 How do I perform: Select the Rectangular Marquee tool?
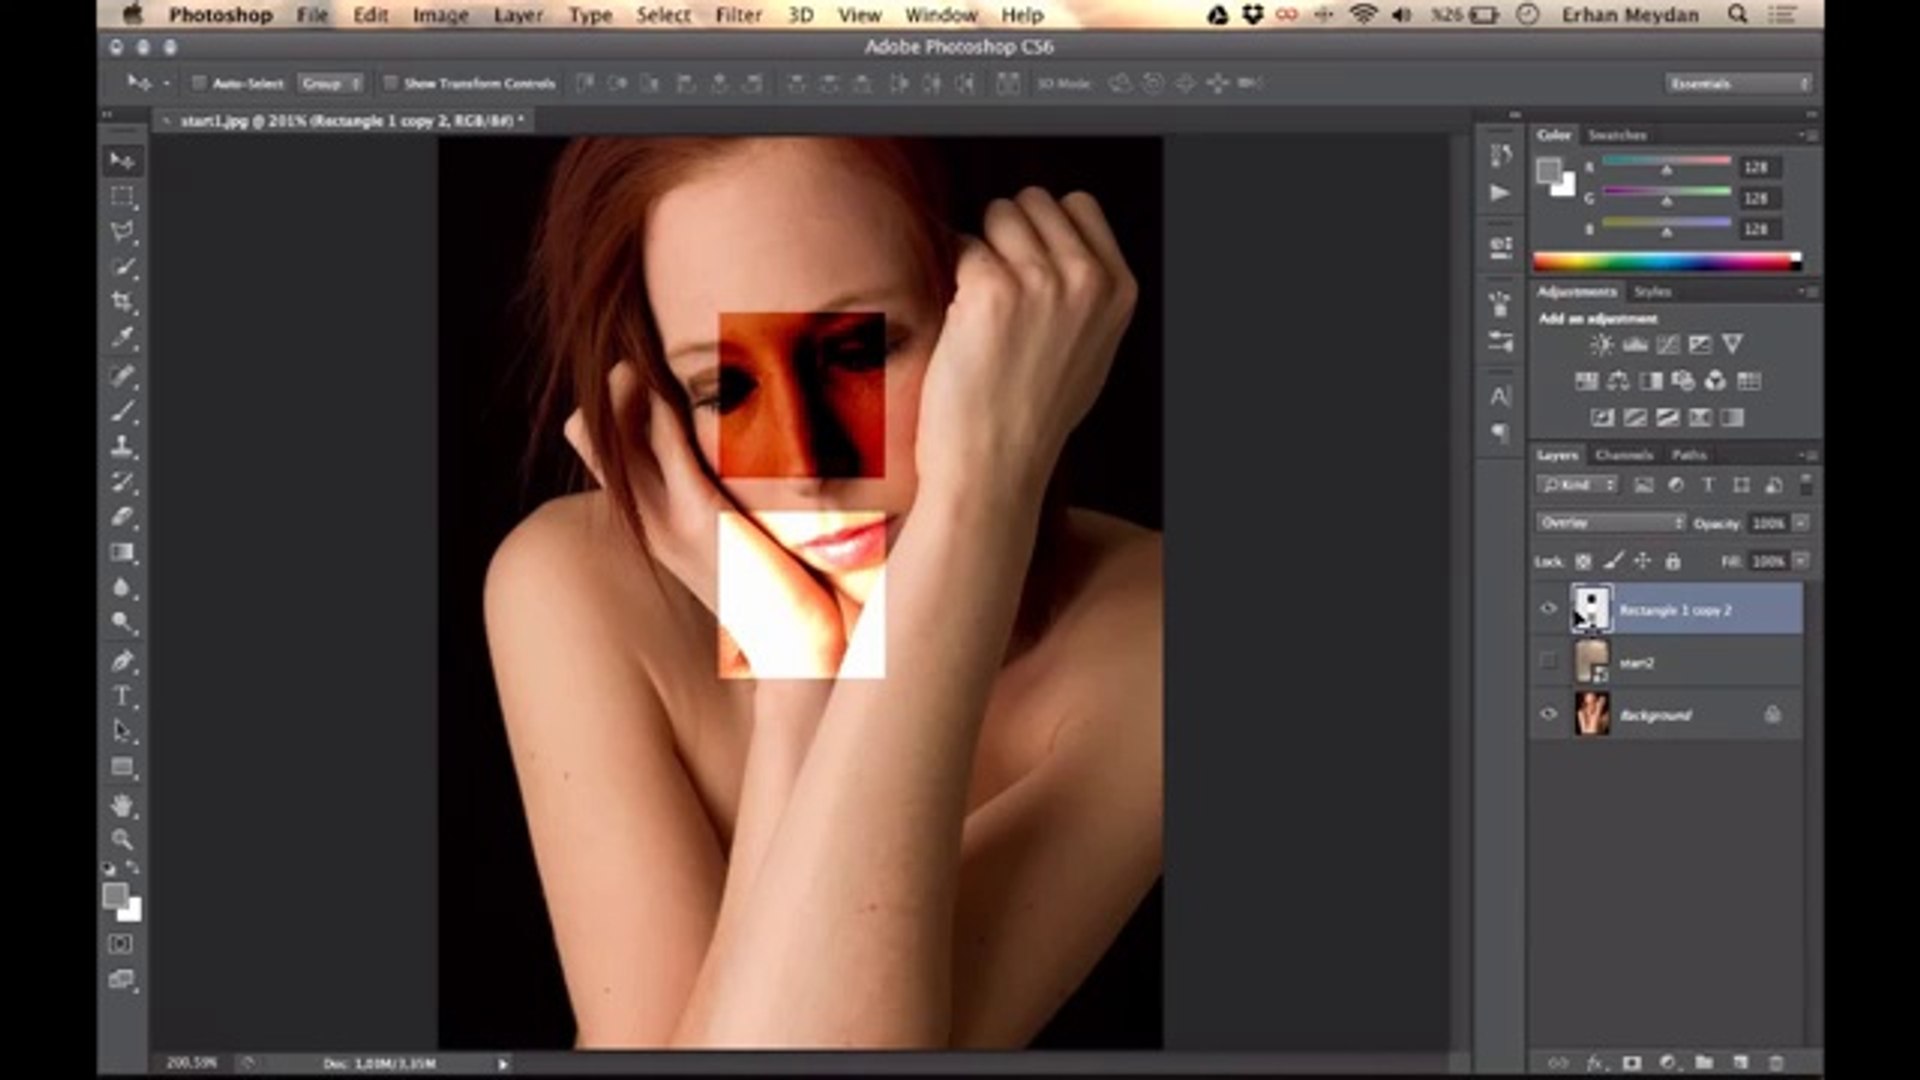click(x=122, y=197)
